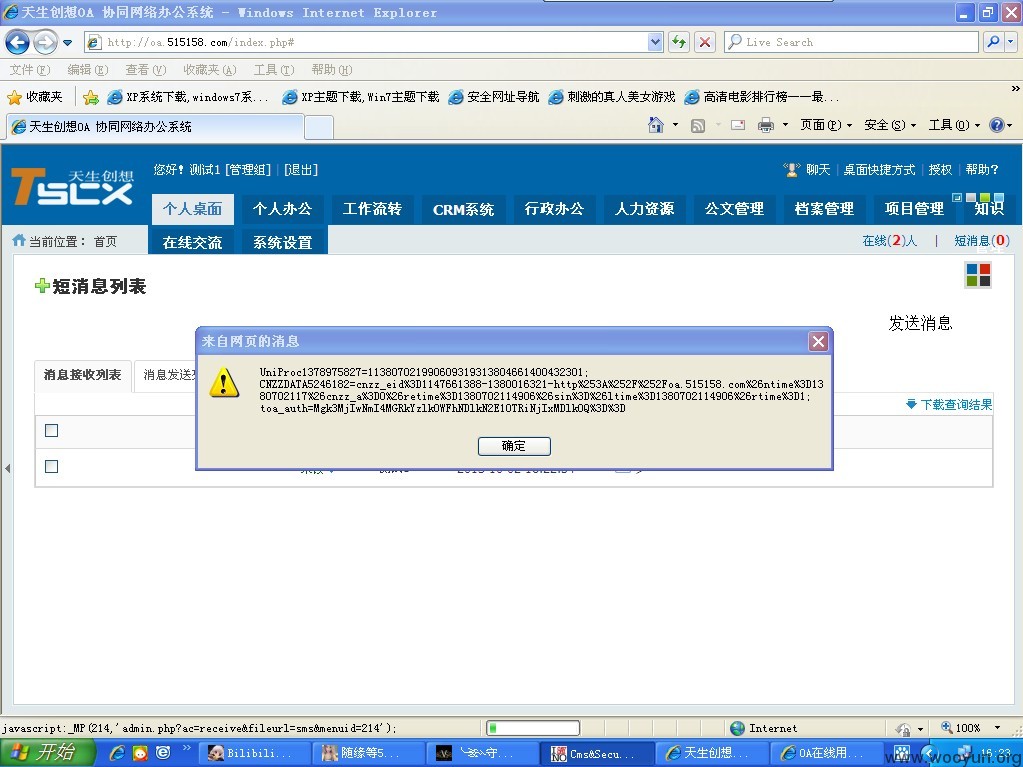
Task: Click the RSS feeds icon
Action: [x=697, y=125]
